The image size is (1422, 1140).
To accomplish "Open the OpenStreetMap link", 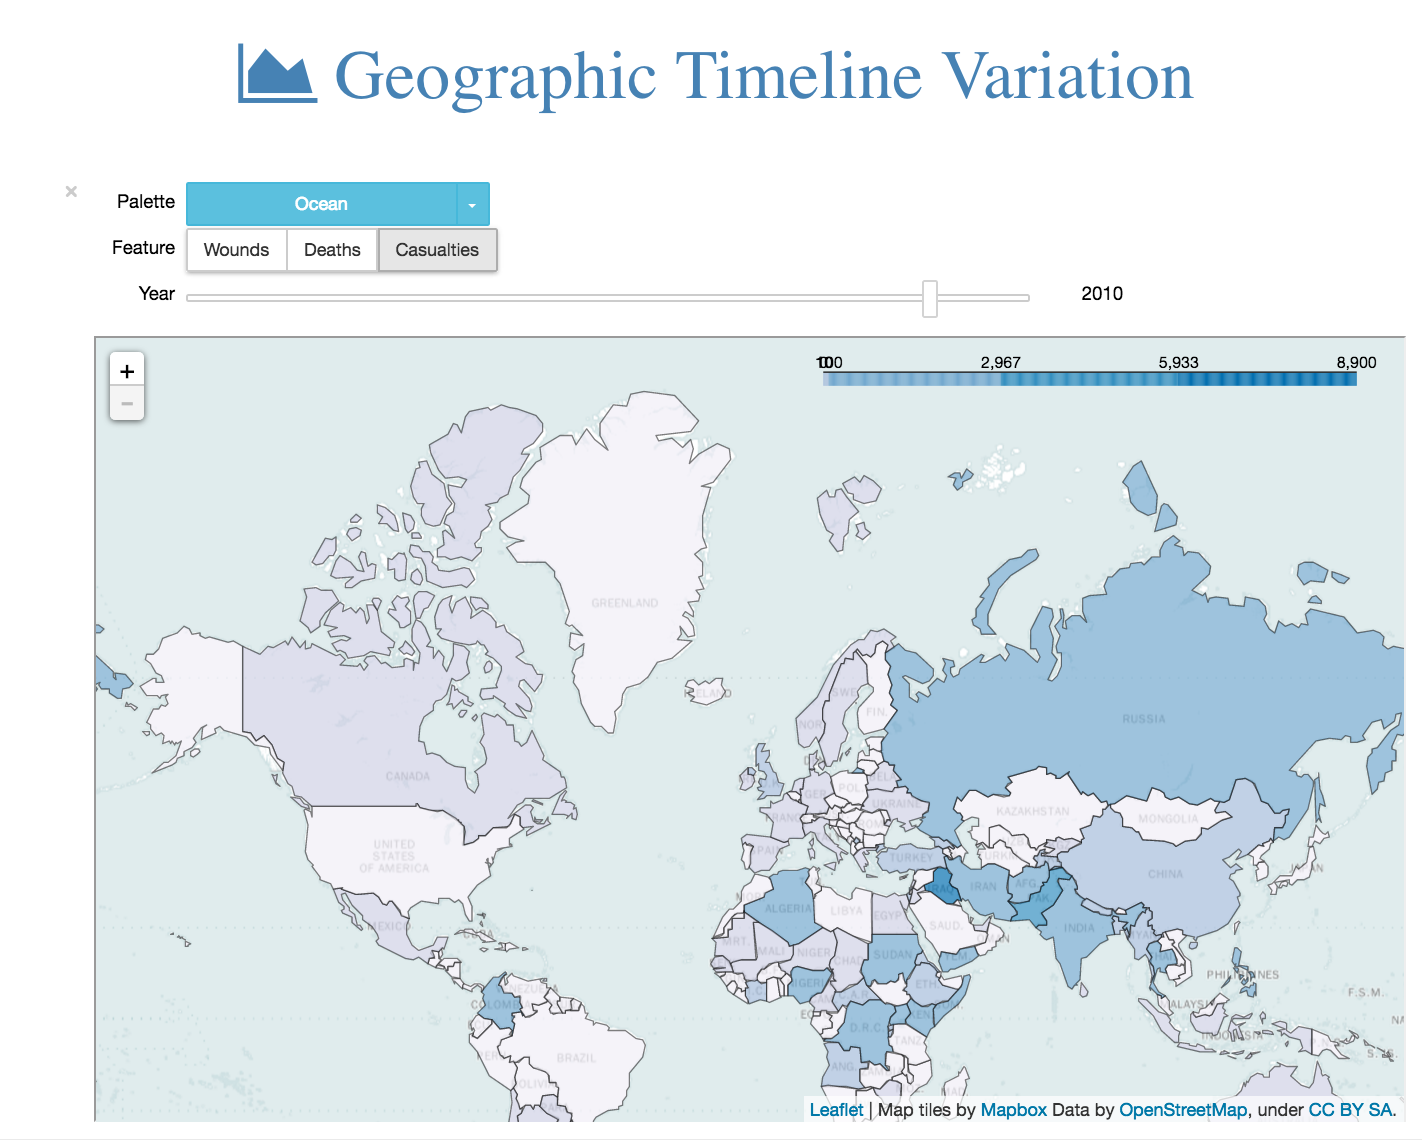I will pos(1183,1110).
